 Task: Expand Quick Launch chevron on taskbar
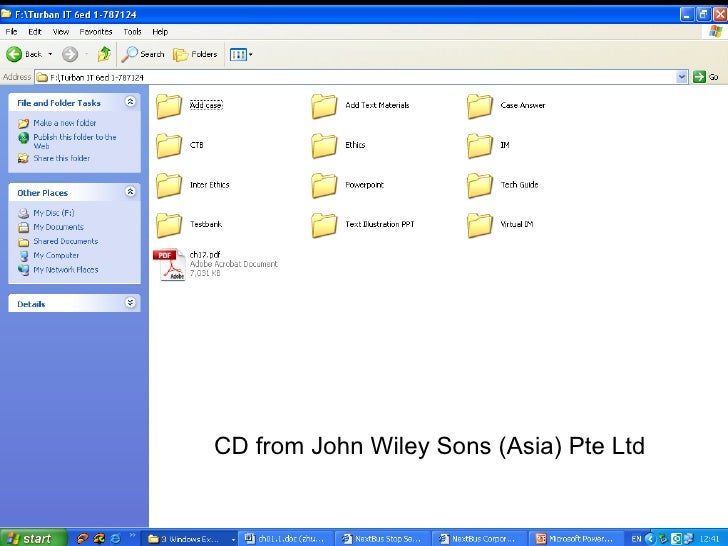[132, 536]
